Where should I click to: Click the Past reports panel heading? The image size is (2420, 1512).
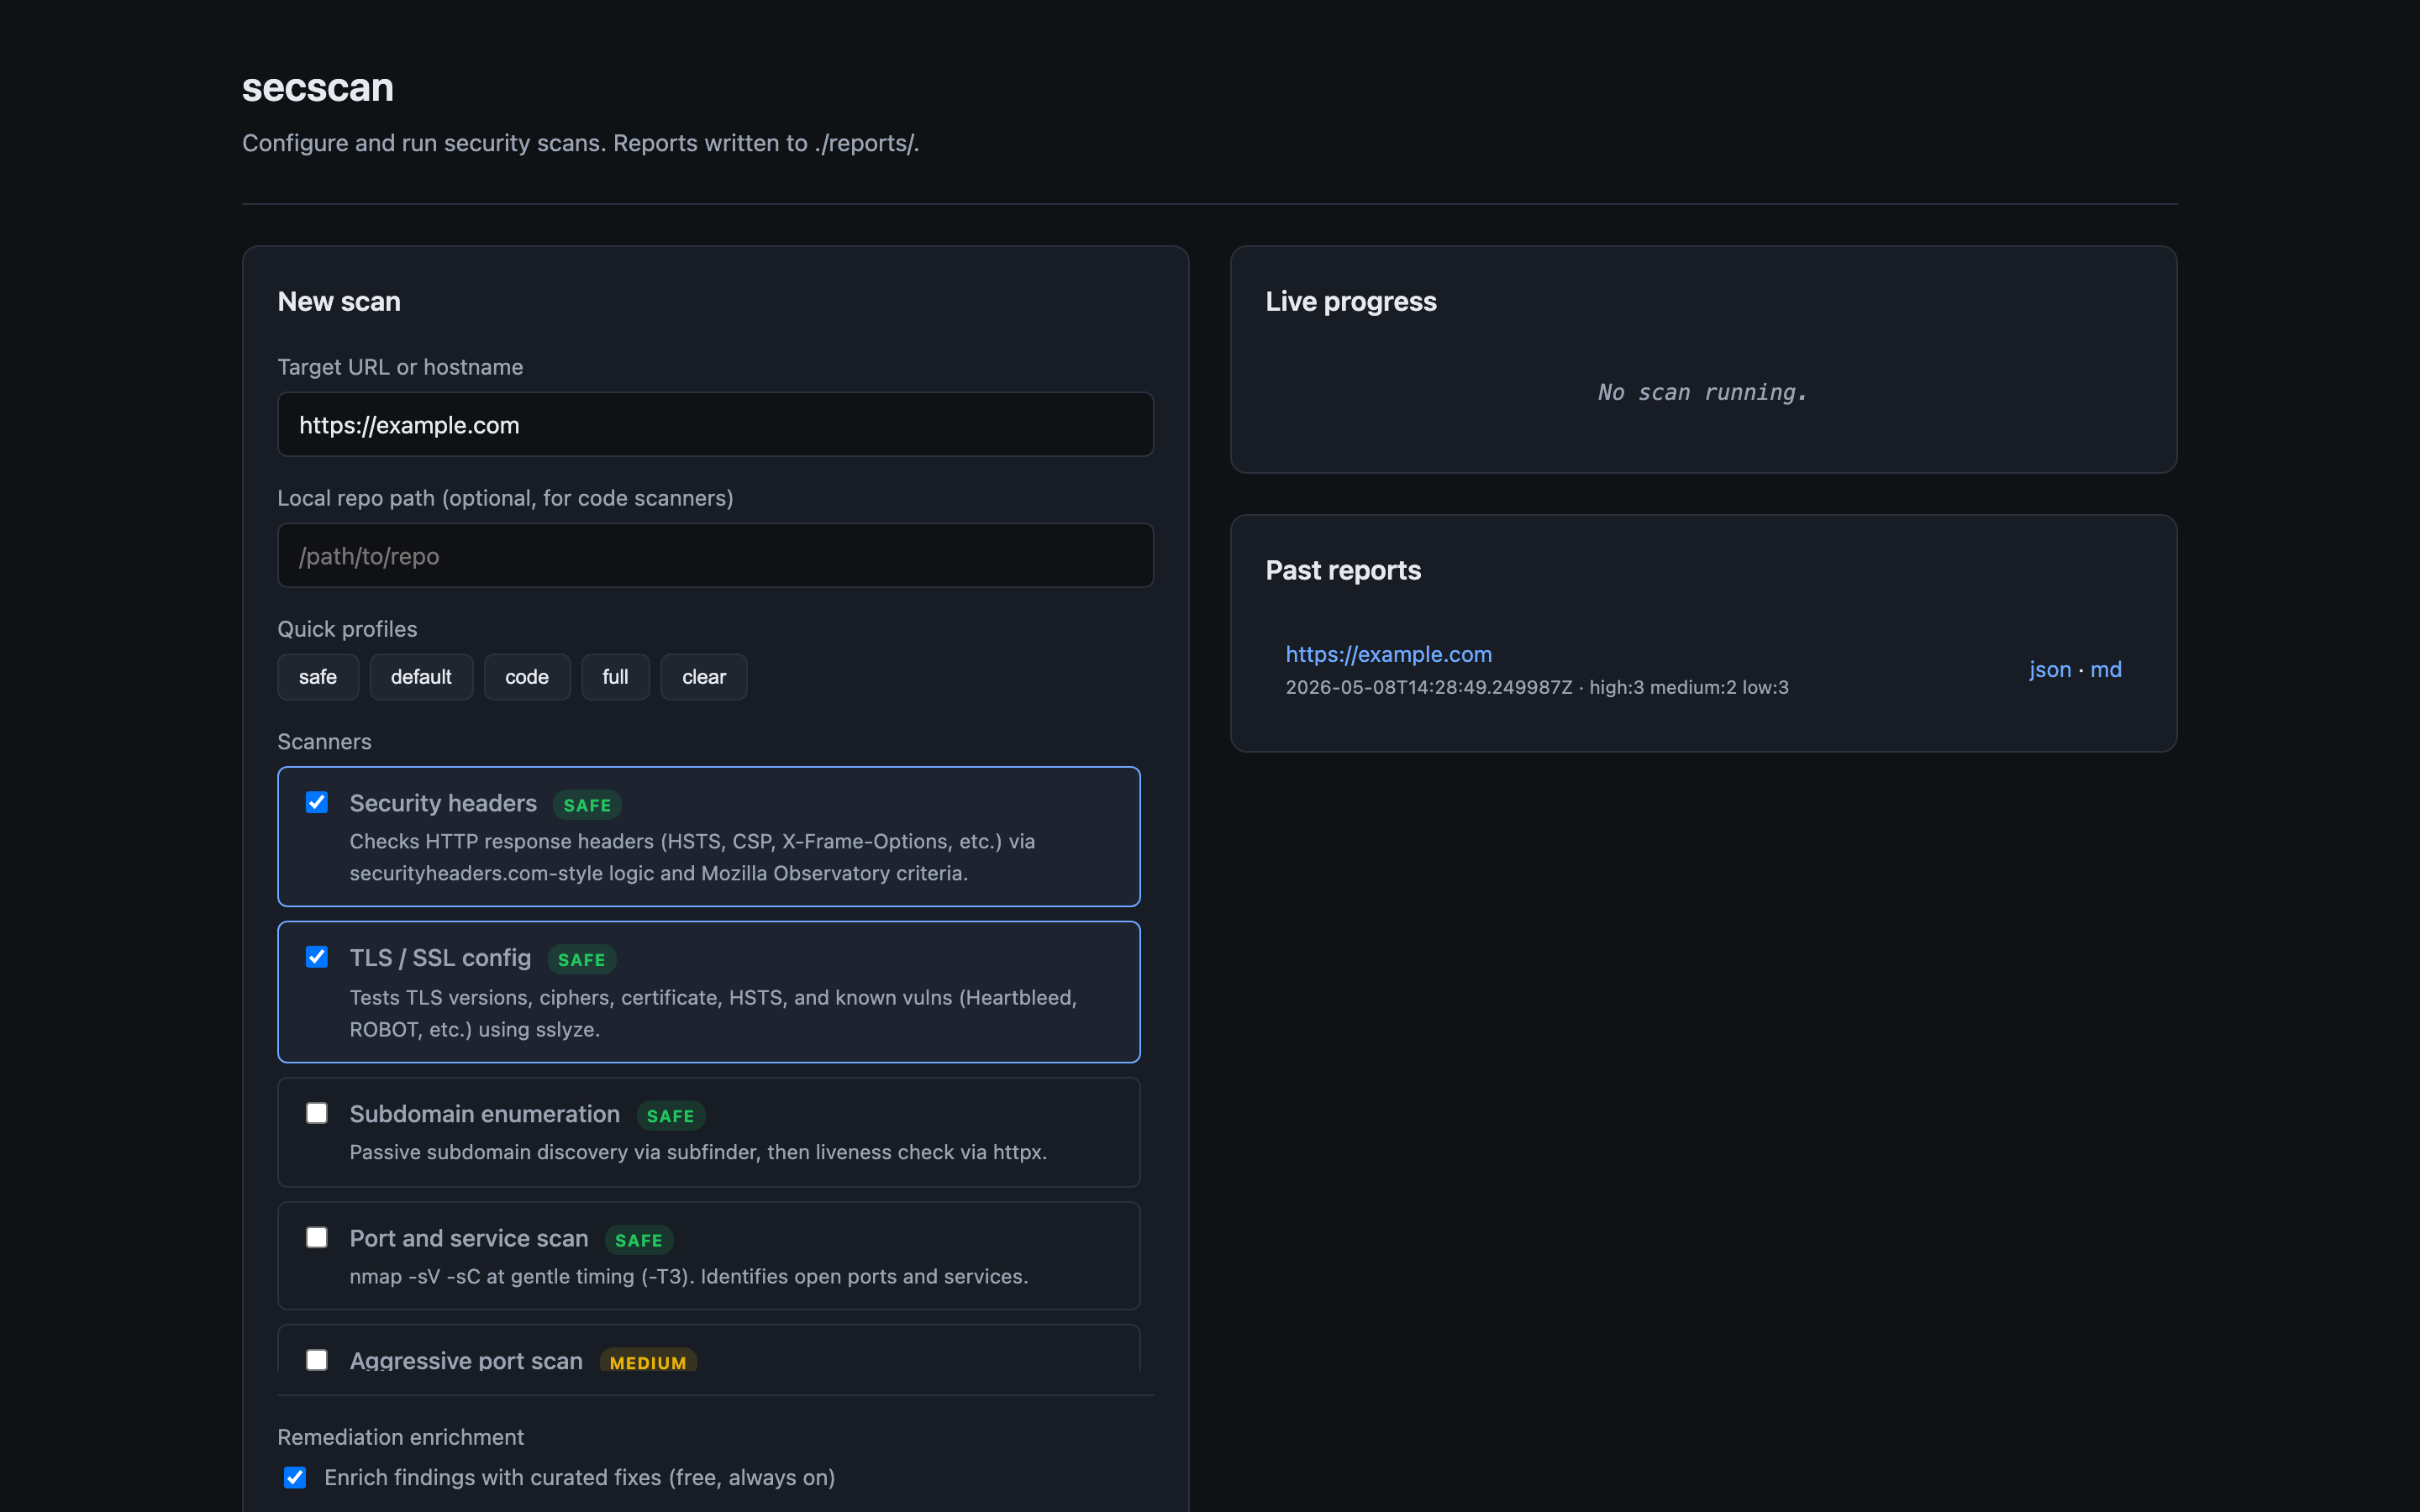tap(1343, 570)
